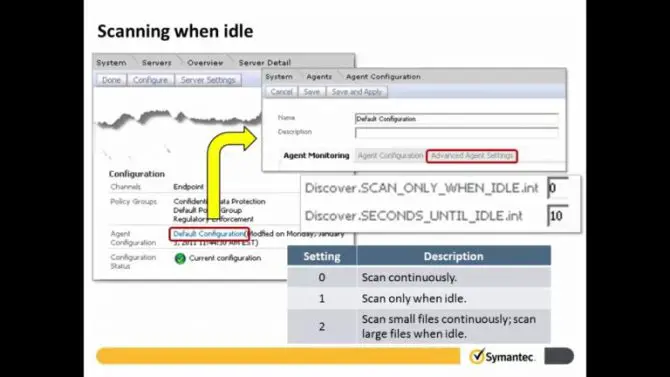The width and height of the screenshot is (670, 377).
Task: Click the empty Description field
Action: [456, 133]
